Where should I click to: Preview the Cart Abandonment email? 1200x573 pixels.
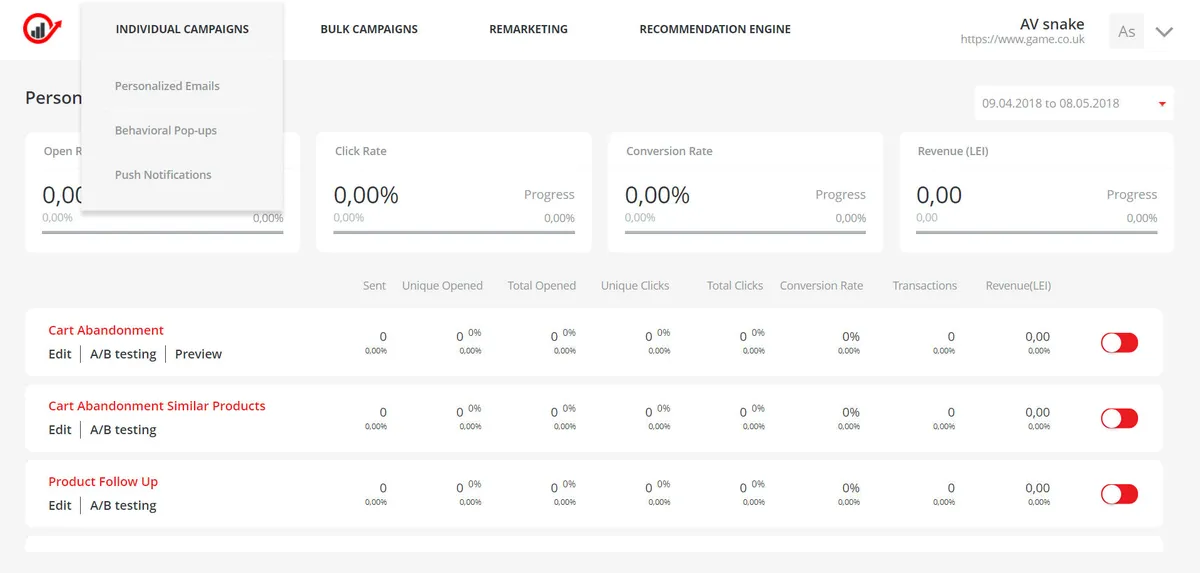(198, 354)
